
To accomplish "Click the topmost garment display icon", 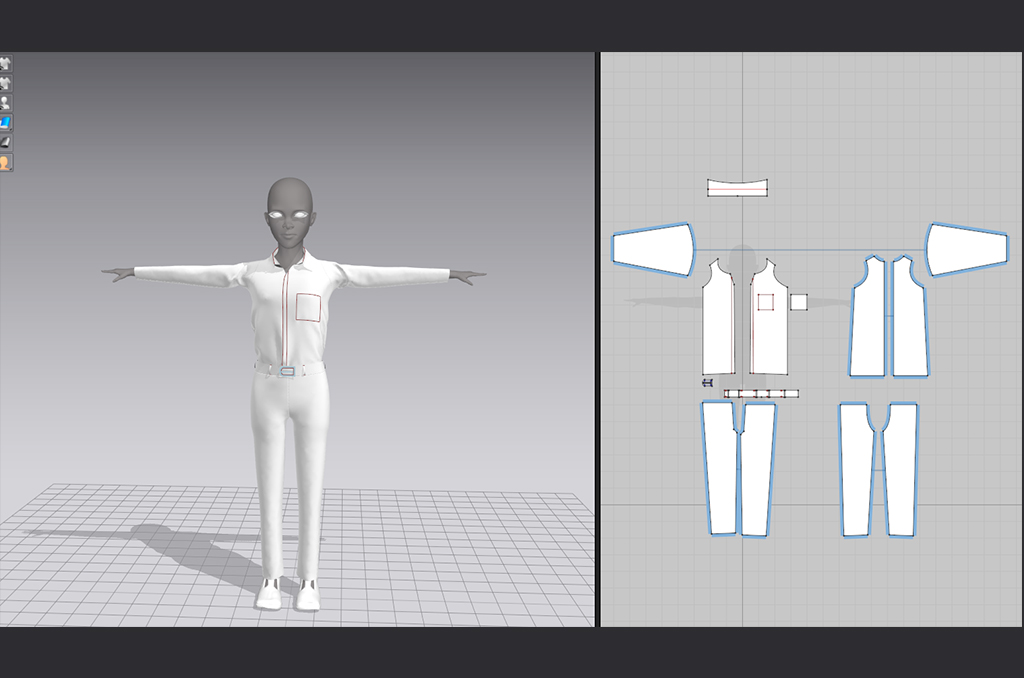I will pyautogui.click(x=6, y=63).
